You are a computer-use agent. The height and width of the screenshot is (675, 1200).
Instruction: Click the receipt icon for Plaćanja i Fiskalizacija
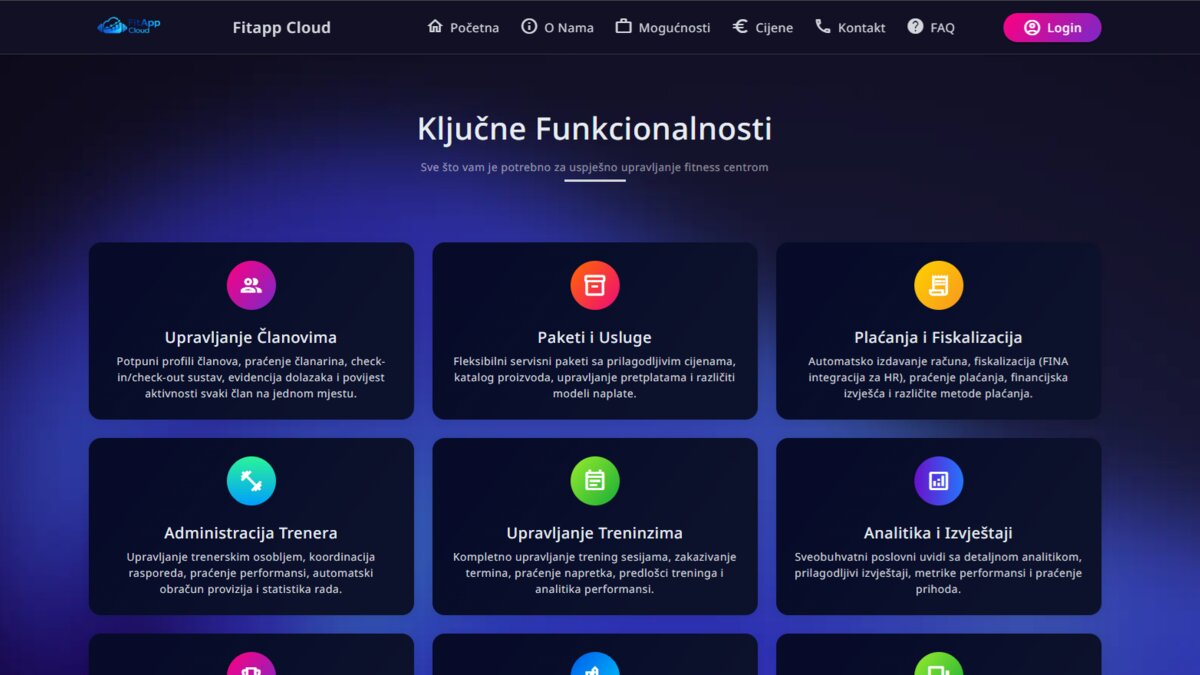pos(938,285)
